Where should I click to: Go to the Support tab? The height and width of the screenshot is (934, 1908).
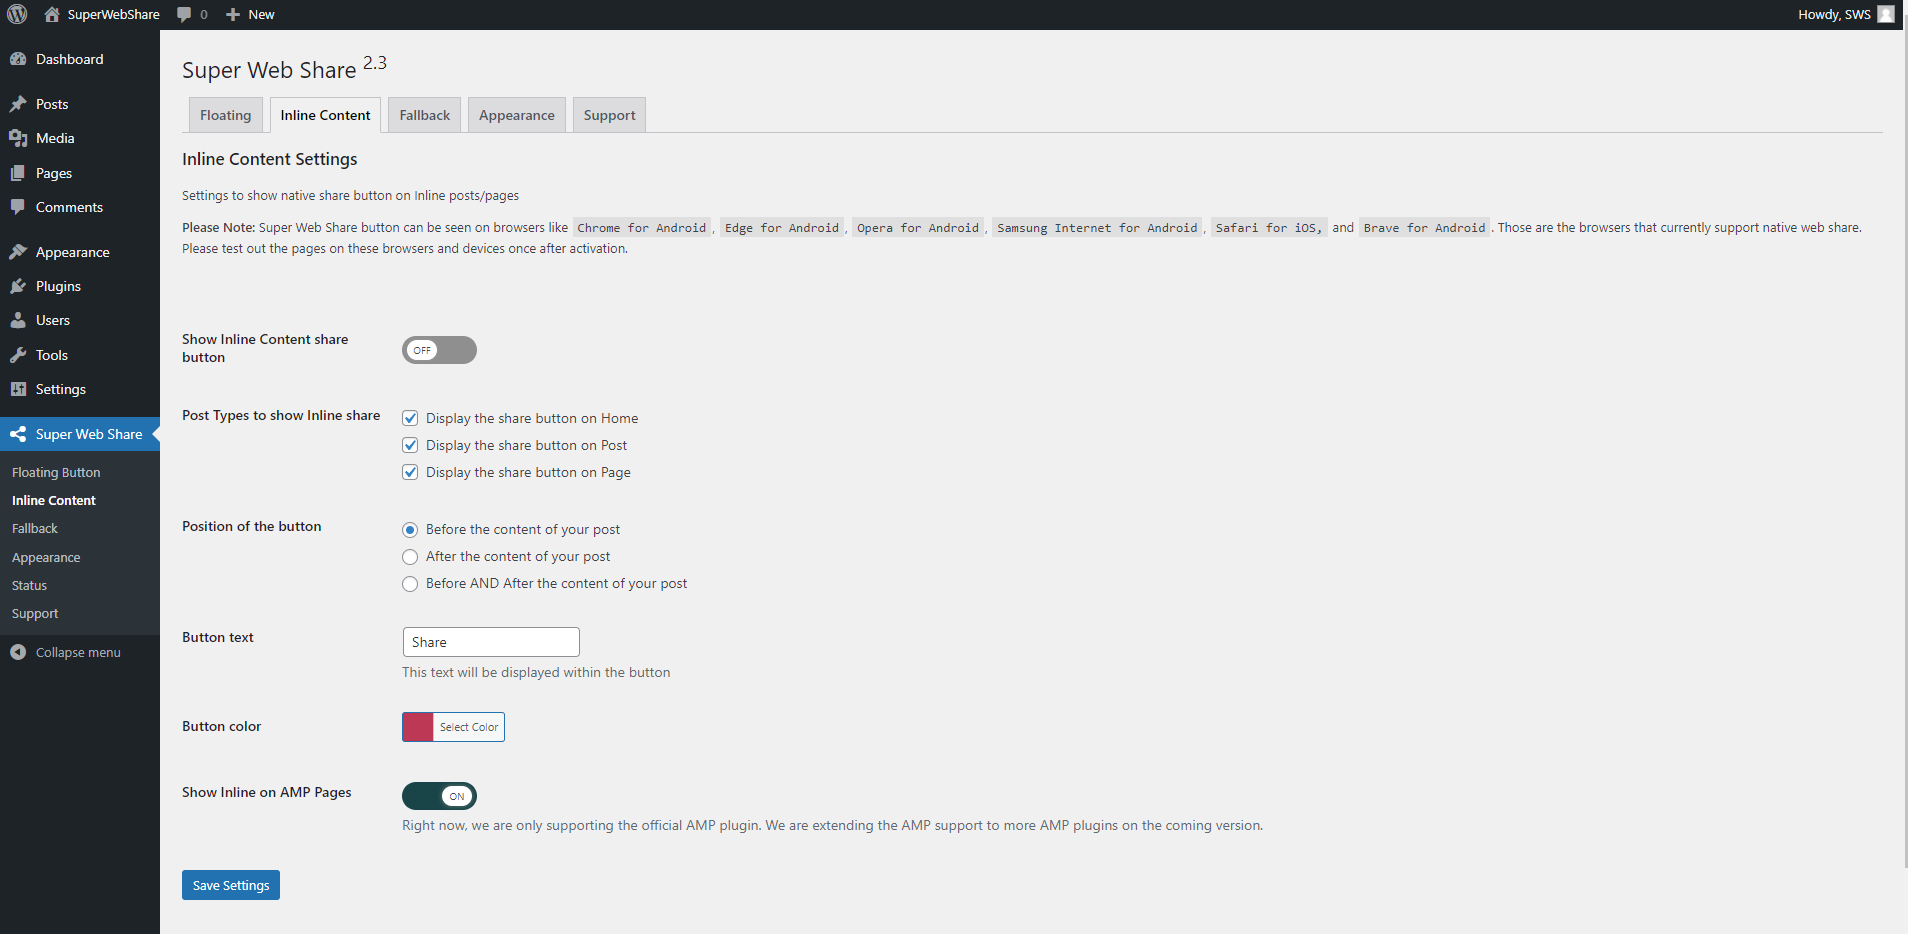click(610, 115)
